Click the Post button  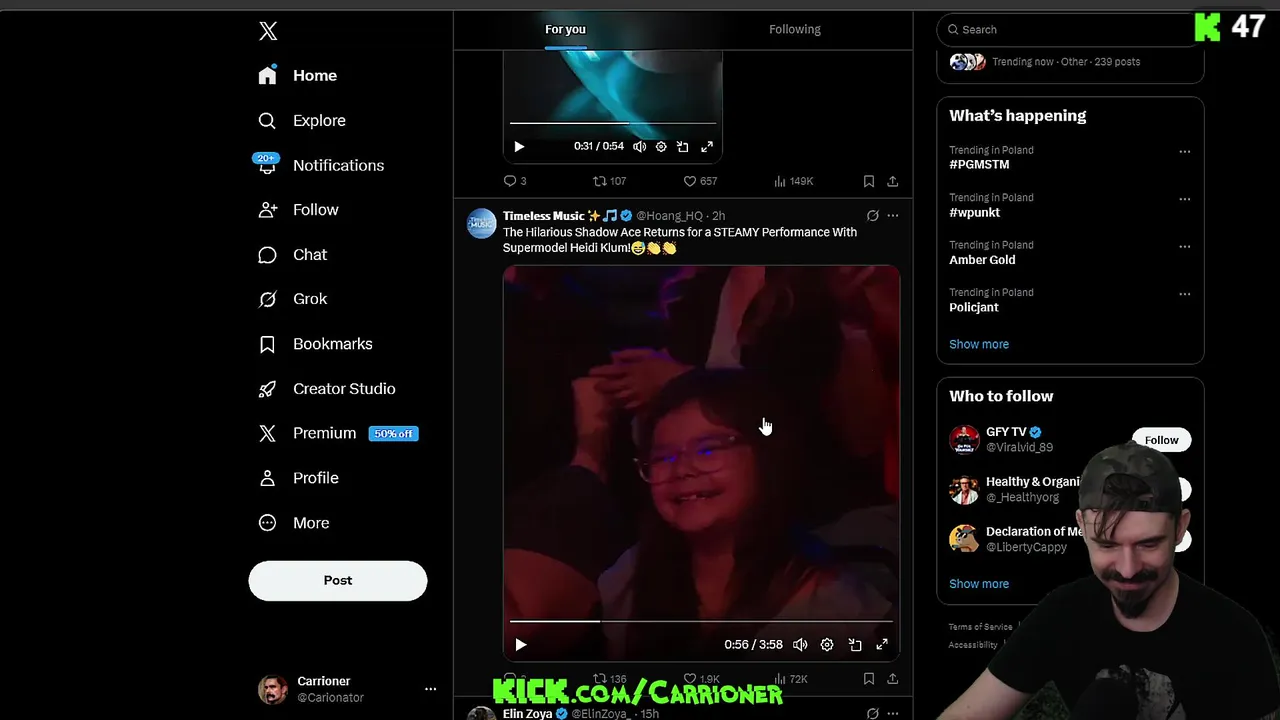pos(338,580)
